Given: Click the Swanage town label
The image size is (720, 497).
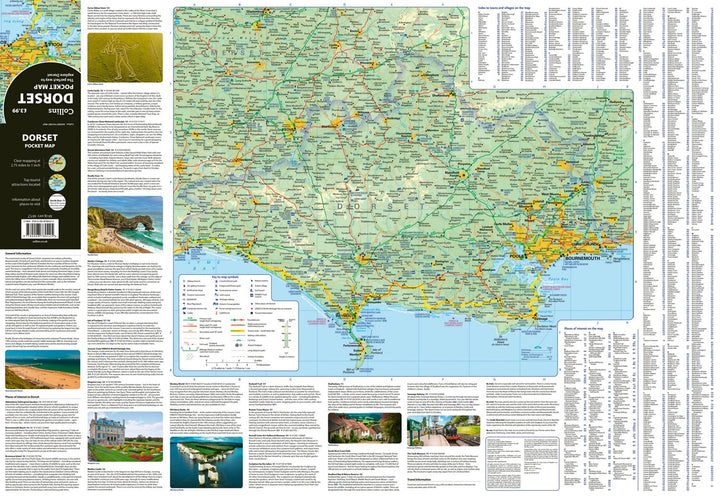Looking at the screenshot, I should 540,318.
